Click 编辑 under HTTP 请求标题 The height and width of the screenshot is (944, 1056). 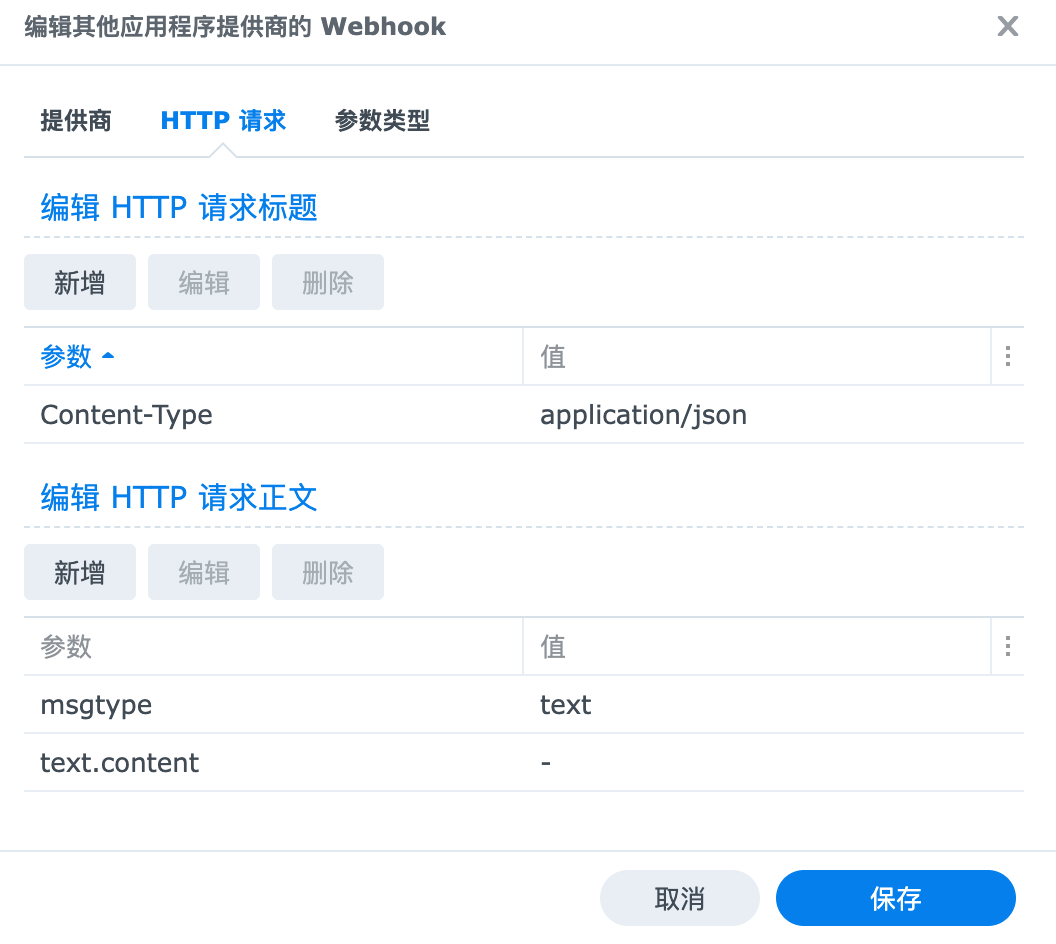coord(203,282)
